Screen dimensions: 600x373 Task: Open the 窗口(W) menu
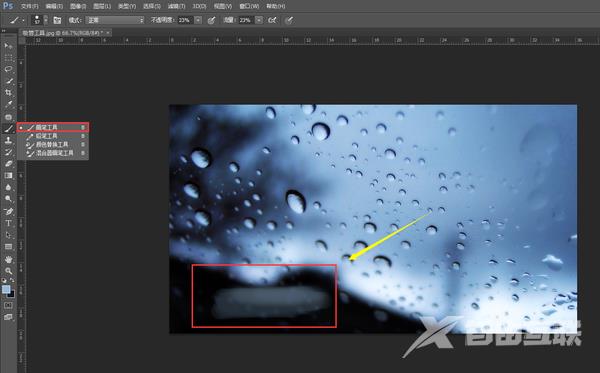tap(249, 6)
